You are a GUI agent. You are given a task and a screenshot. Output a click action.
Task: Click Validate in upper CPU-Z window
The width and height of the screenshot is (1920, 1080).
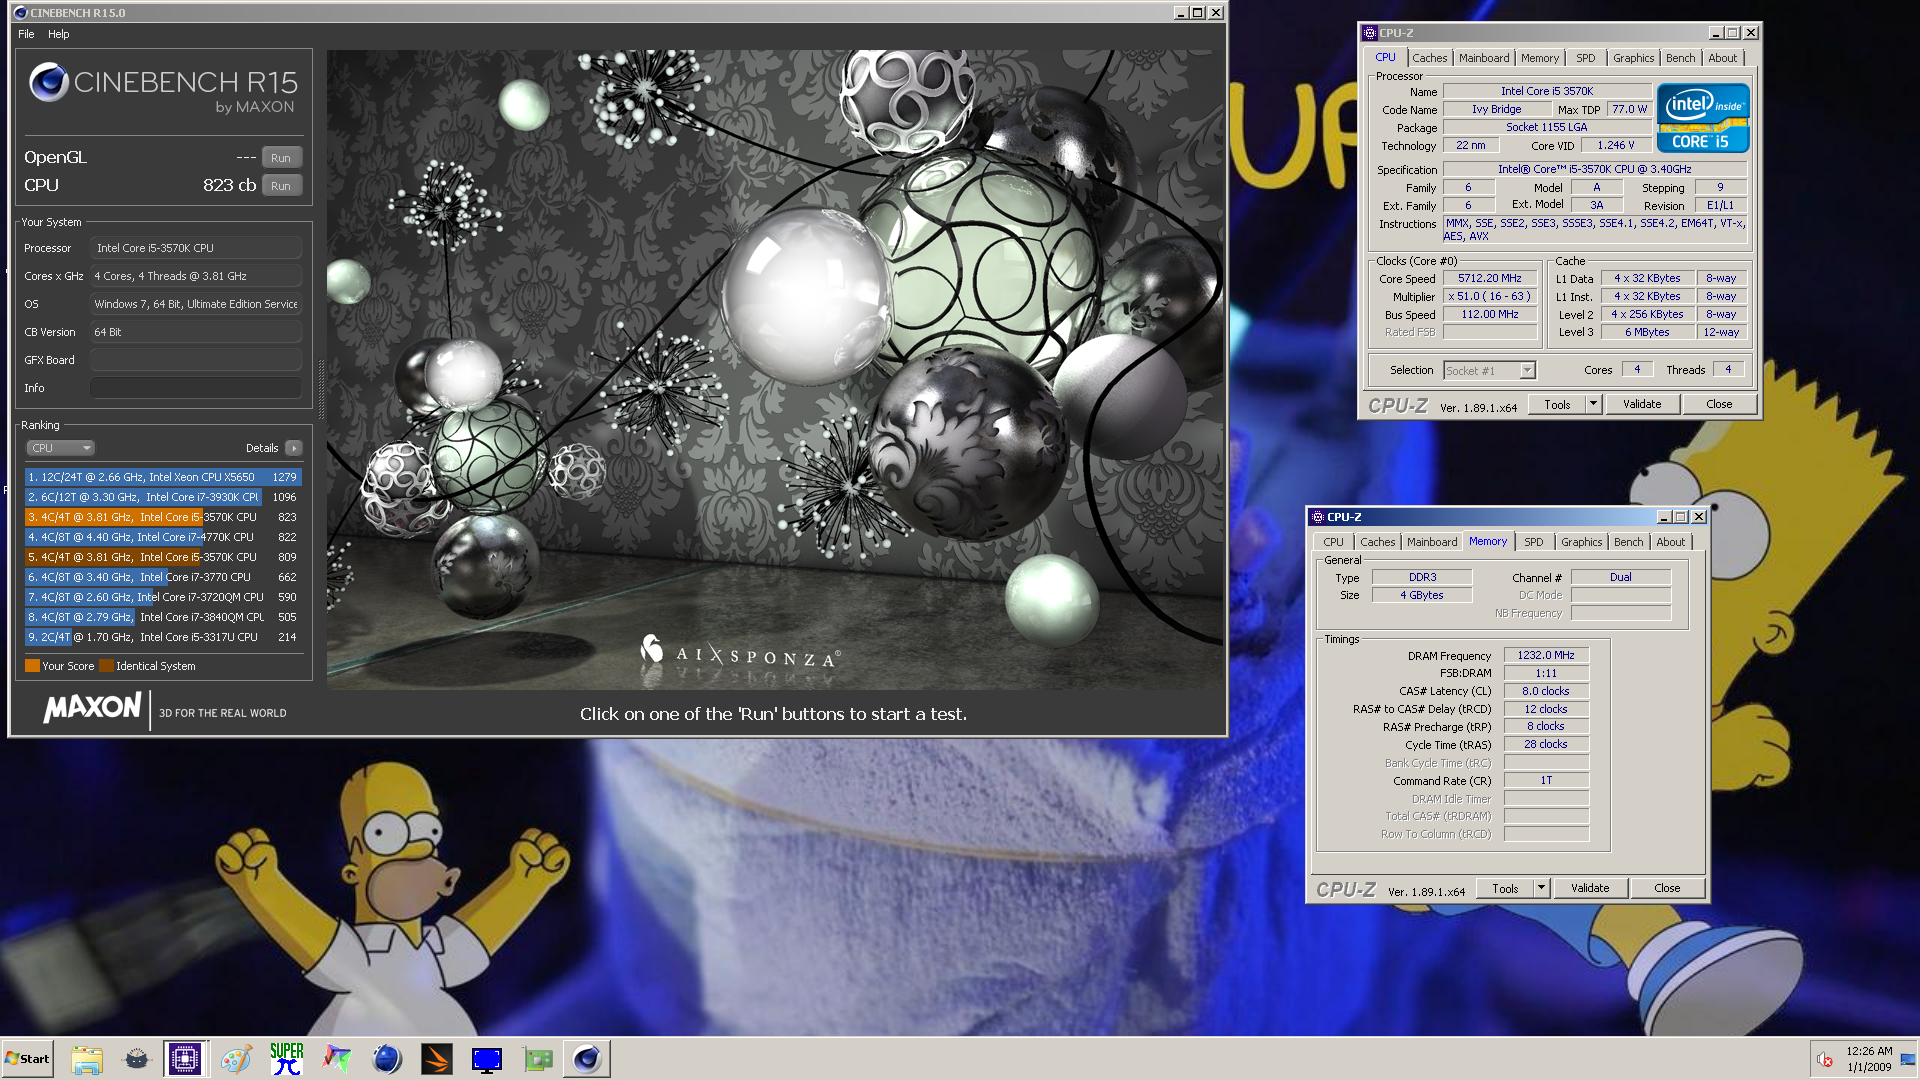(x=1642, y=404)
